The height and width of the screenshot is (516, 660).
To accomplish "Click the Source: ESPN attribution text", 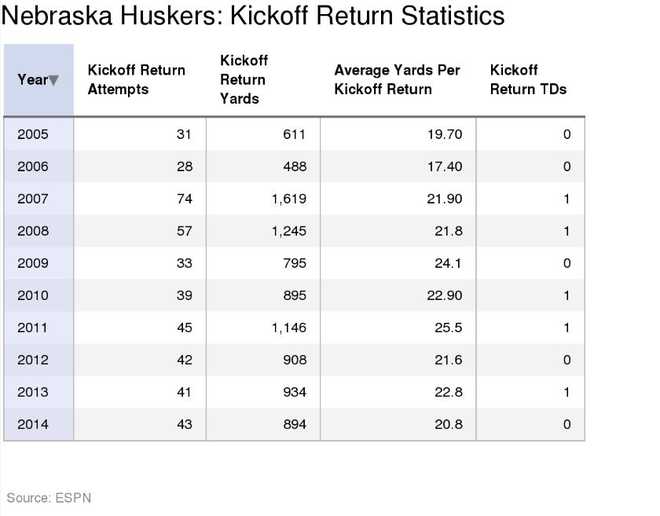I will click(x=49, y=497).
